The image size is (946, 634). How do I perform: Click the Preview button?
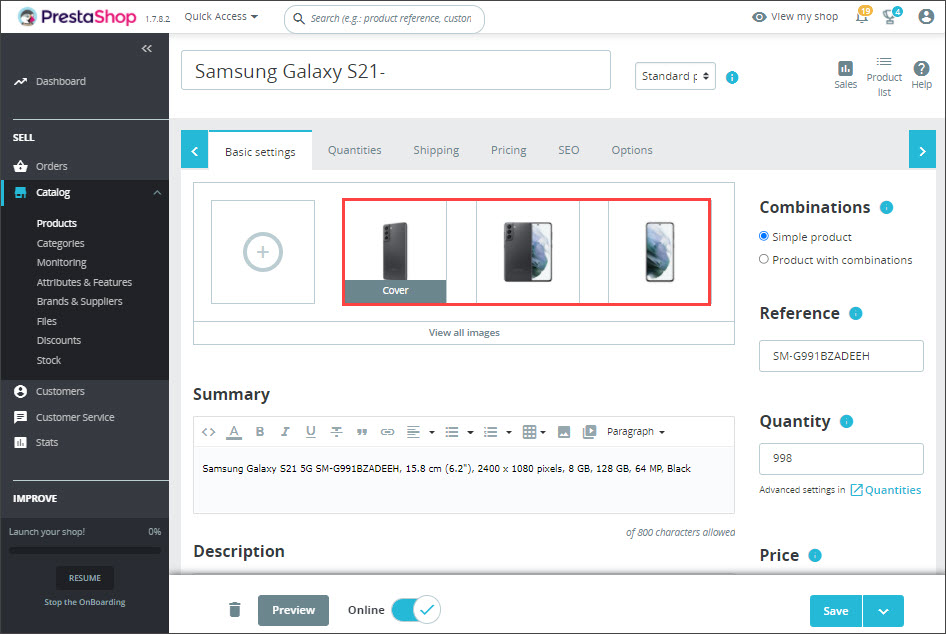click(293, 610)
